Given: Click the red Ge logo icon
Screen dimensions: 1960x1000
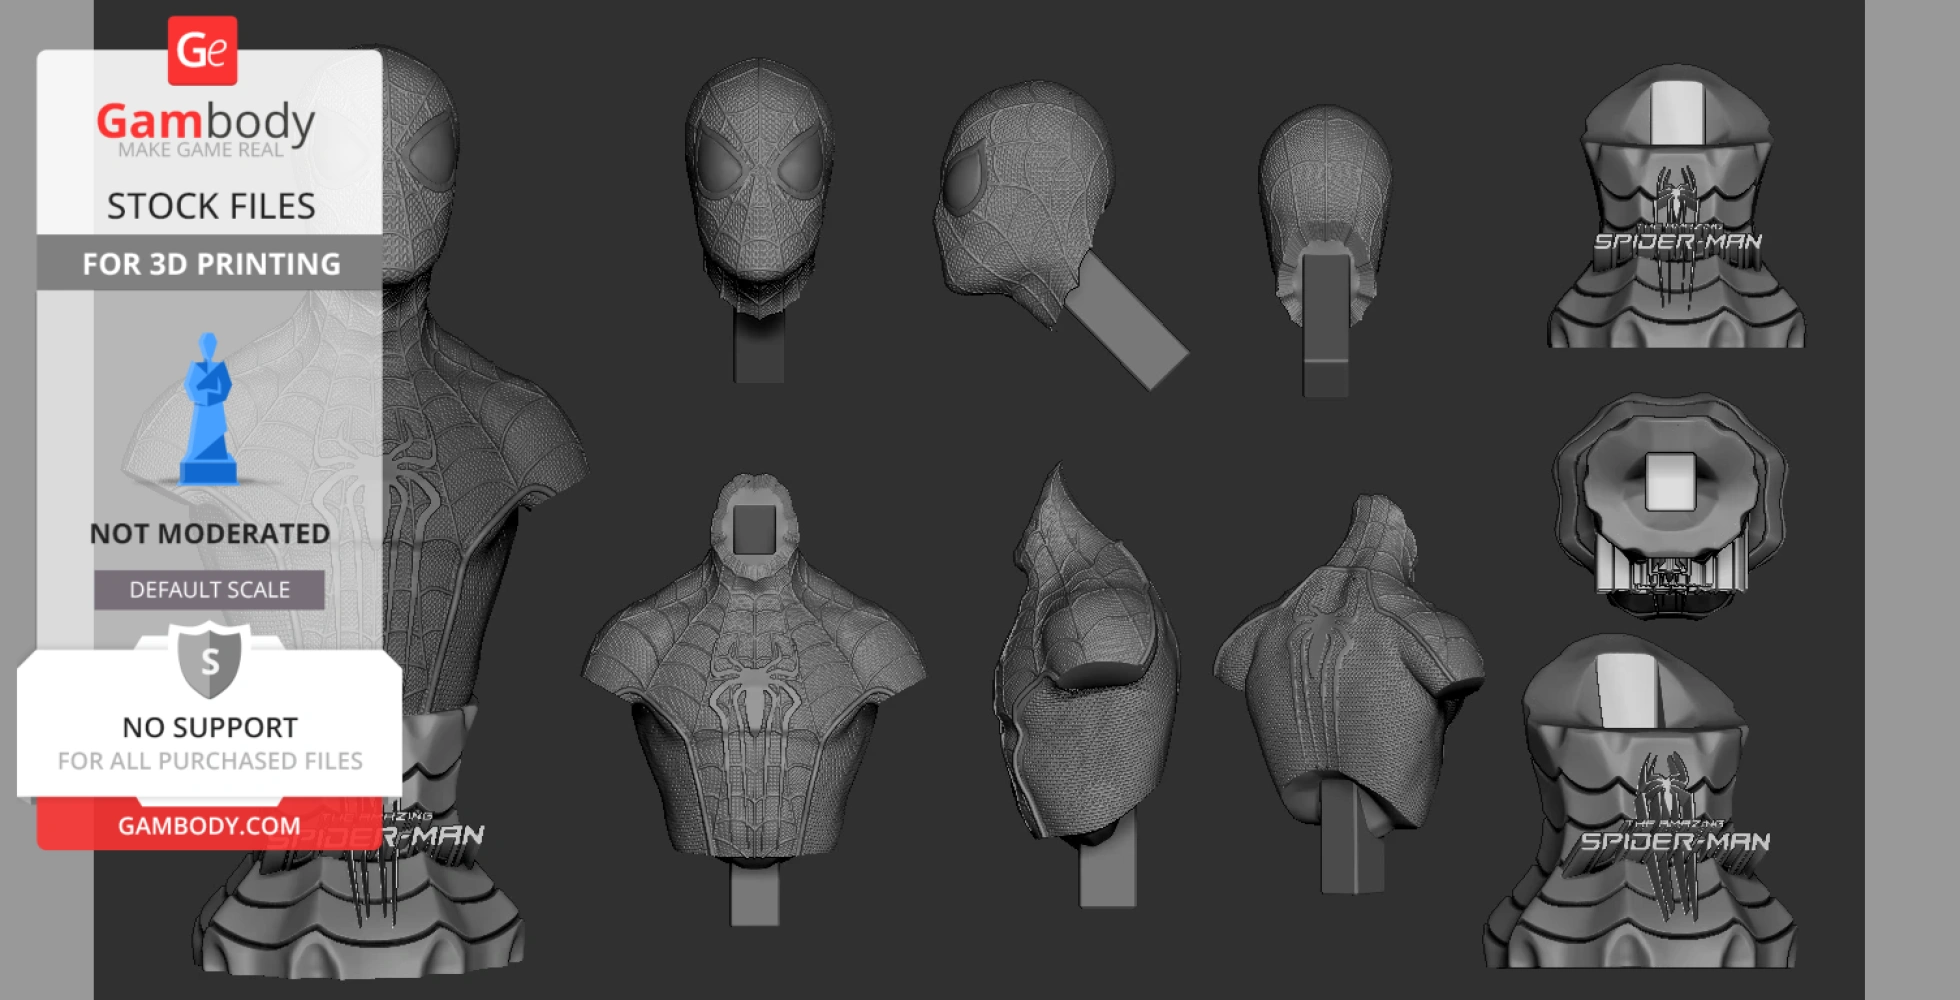Looking at the screenshot, I should pos(202,50).
